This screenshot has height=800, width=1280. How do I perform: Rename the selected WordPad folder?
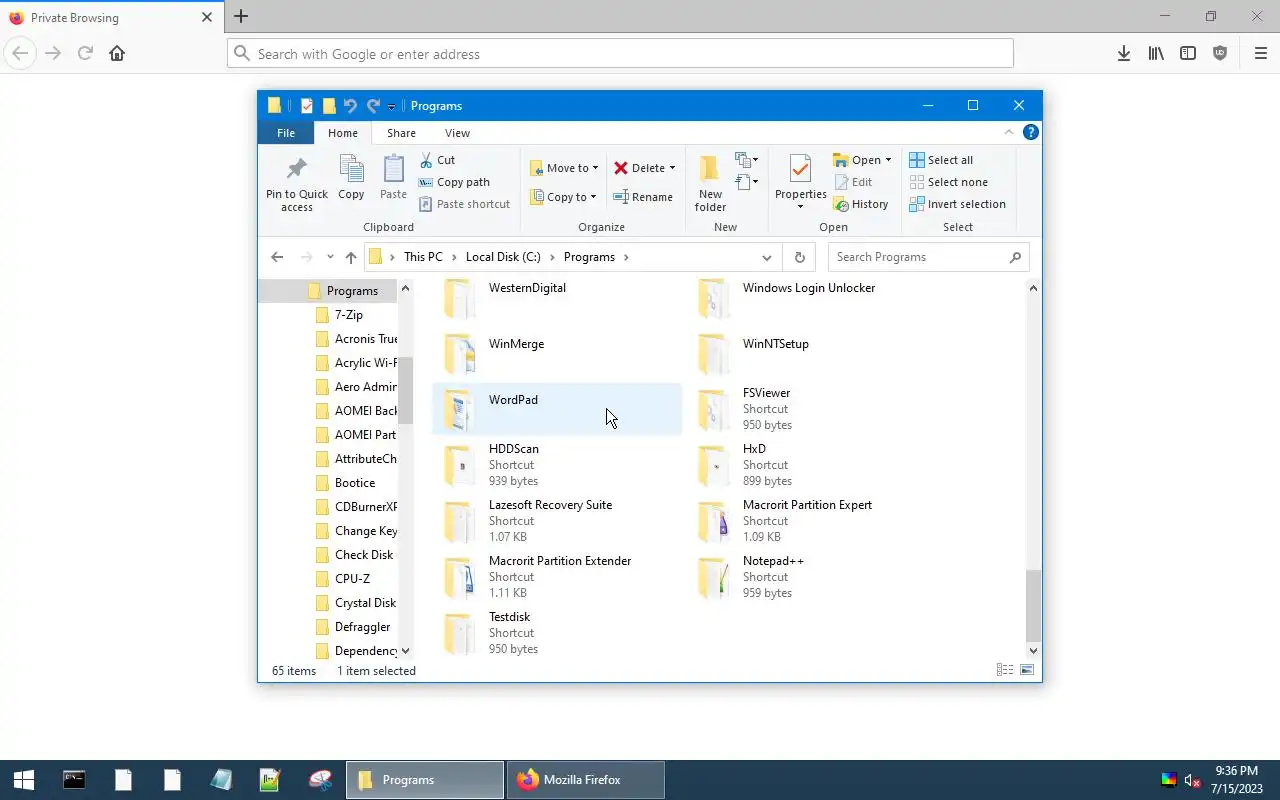point(643,197)
